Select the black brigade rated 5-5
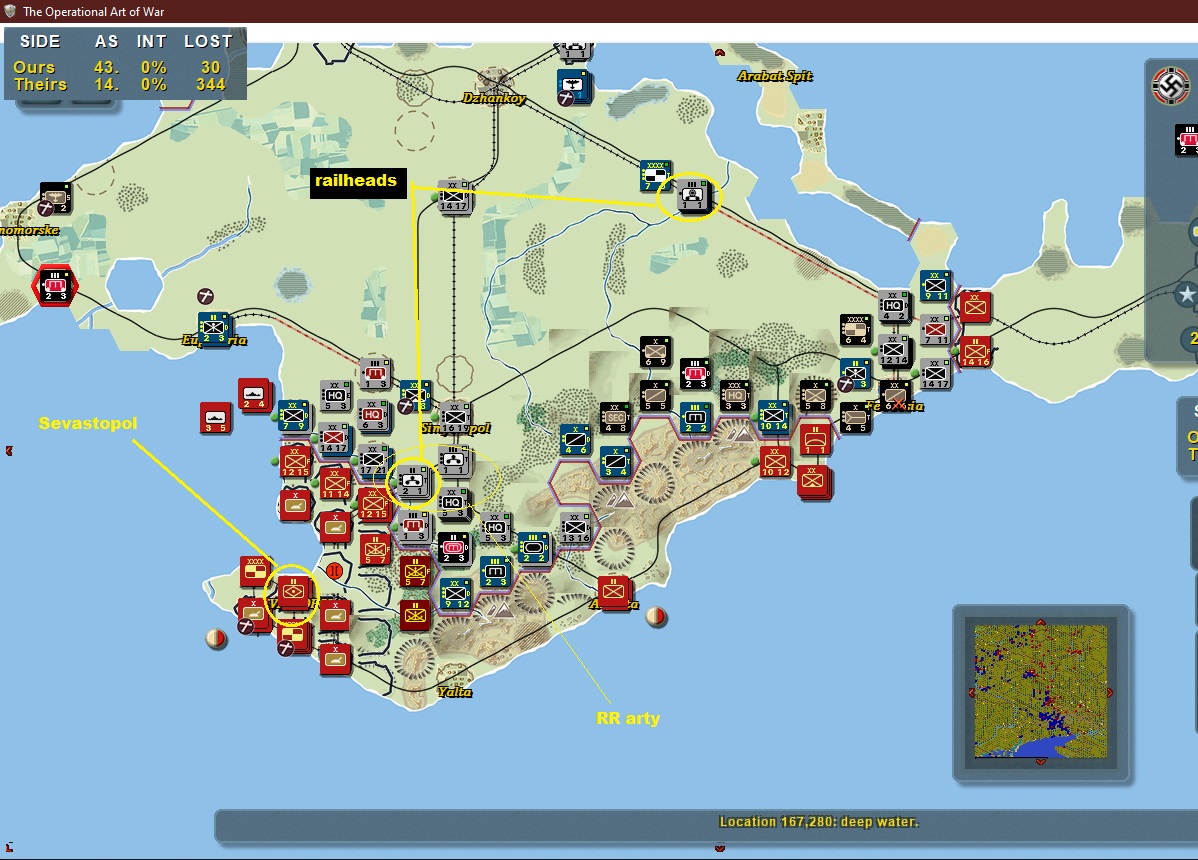 [x=655, y=396]
